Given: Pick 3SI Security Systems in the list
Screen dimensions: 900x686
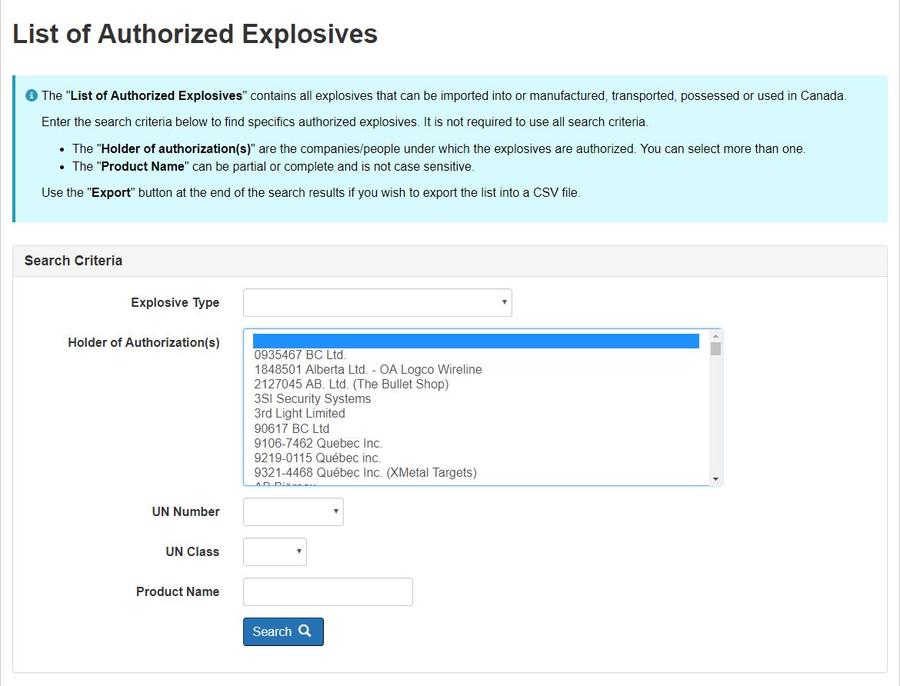Looking at the screenshot, I should [x=312, y=399].
